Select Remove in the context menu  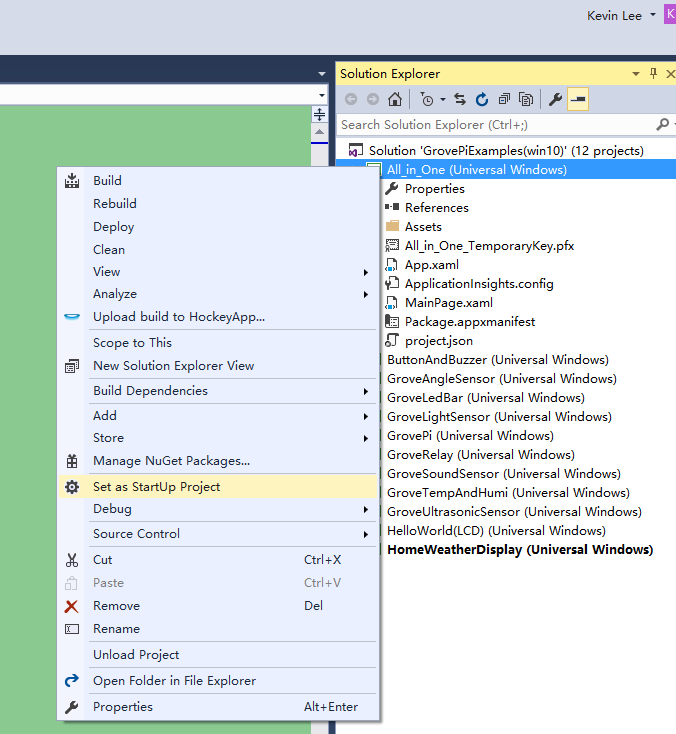tap(218, 606)
